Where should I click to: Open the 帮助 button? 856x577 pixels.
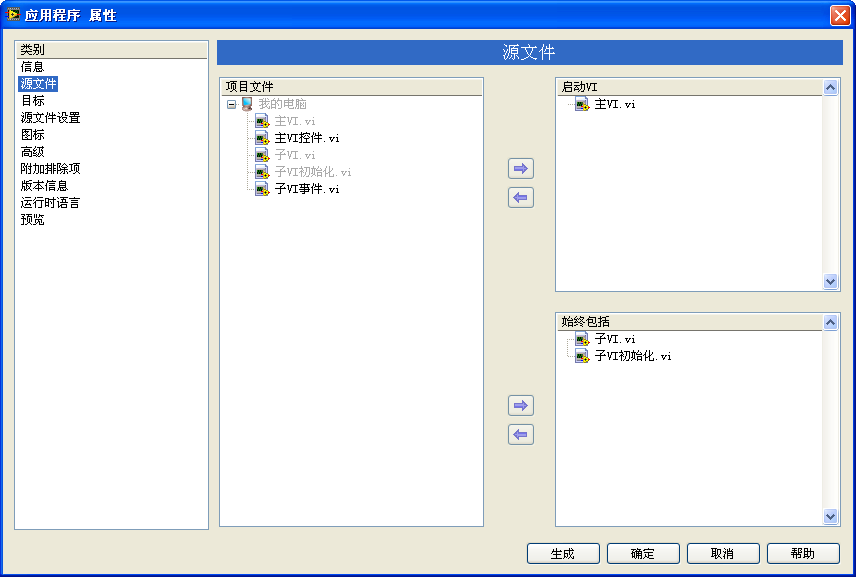802,554
